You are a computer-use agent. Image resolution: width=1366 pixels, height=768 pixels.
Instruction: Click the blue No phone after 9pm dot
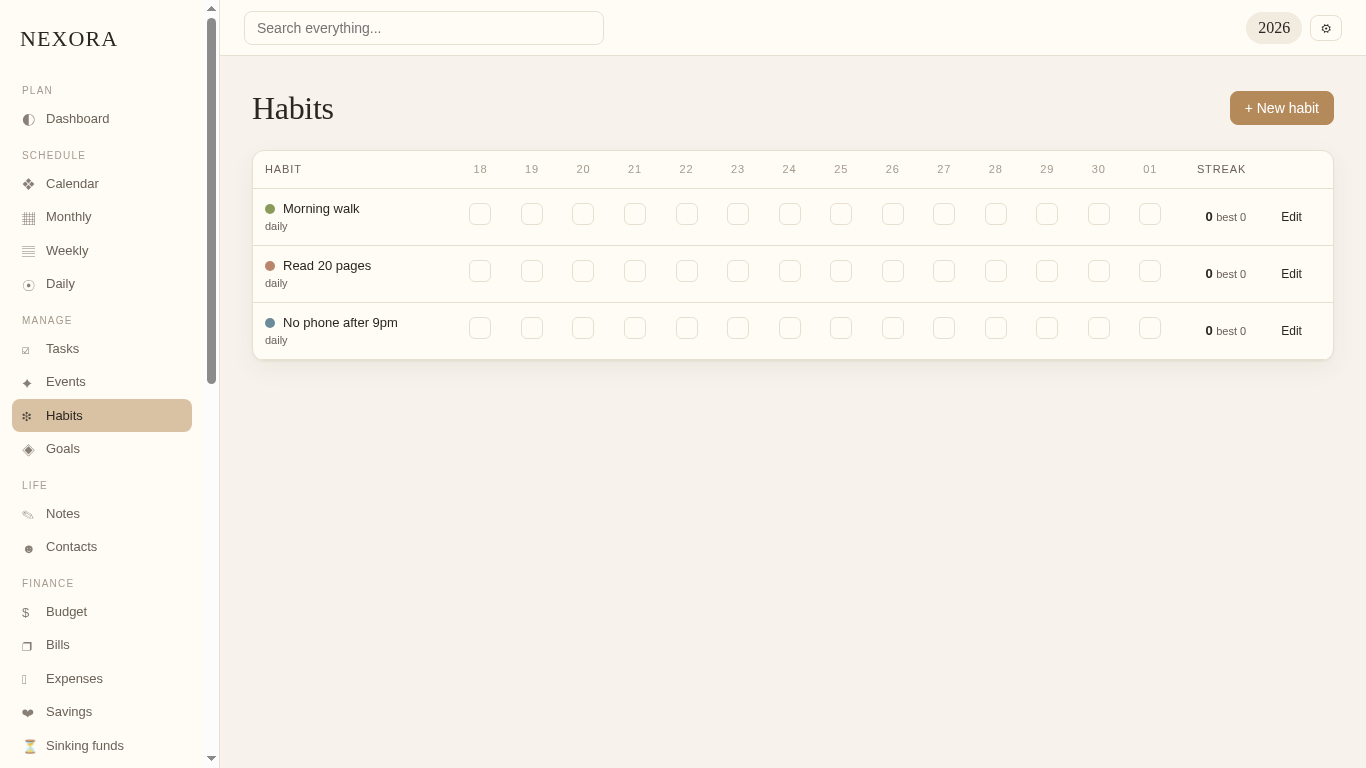click(x=270, y=323)
